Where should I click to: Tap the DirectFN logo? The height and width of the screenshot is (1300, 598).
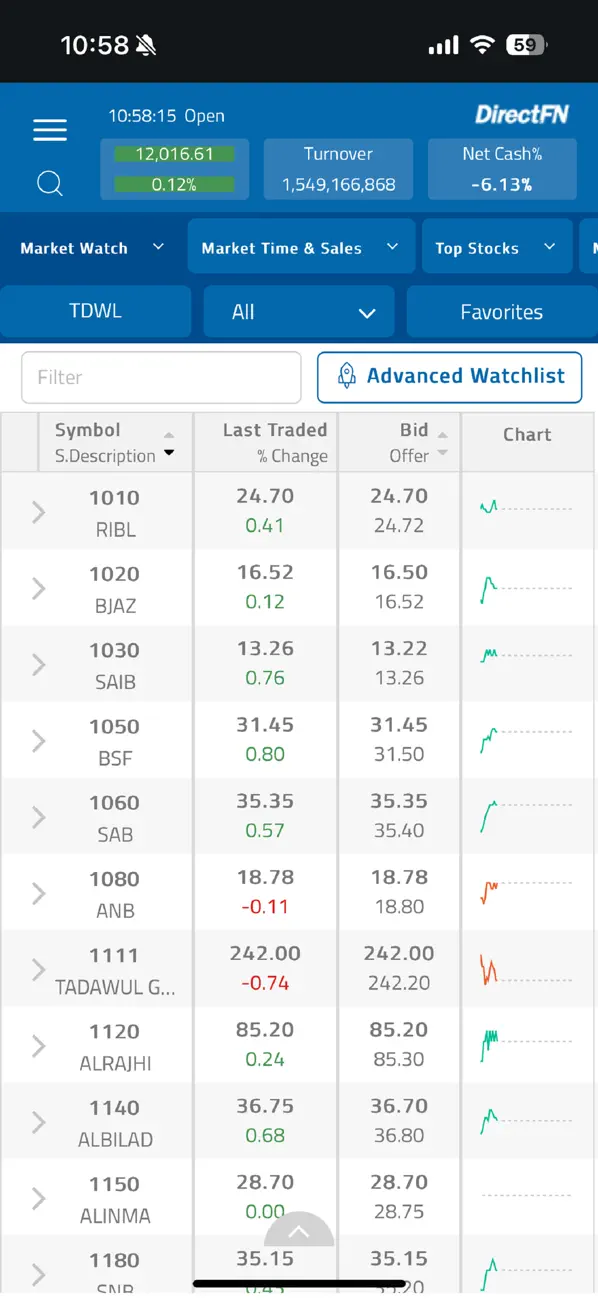pyautogui.click(x=522, y=115)
